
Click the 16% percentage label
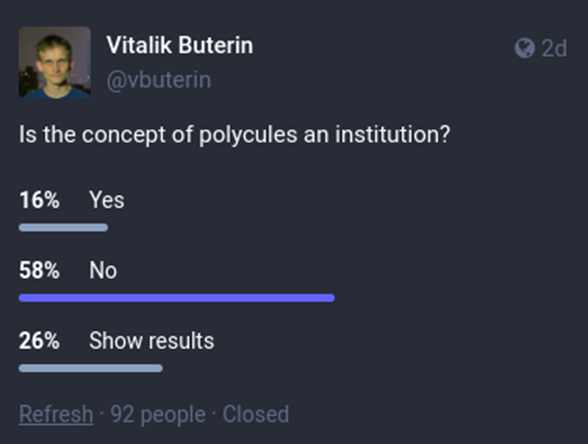[x=39, y=200]
